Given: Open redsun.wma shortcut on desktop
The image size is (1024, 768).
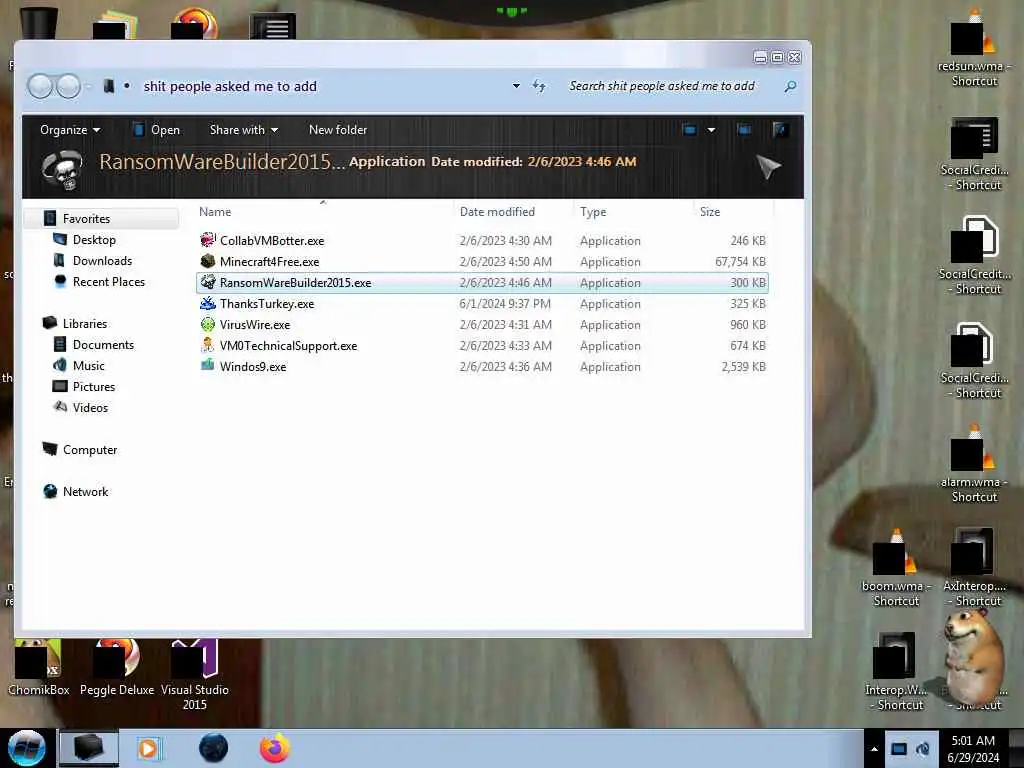Looking at the screenshot, I should pyautogui.click(x=974, y=50).
